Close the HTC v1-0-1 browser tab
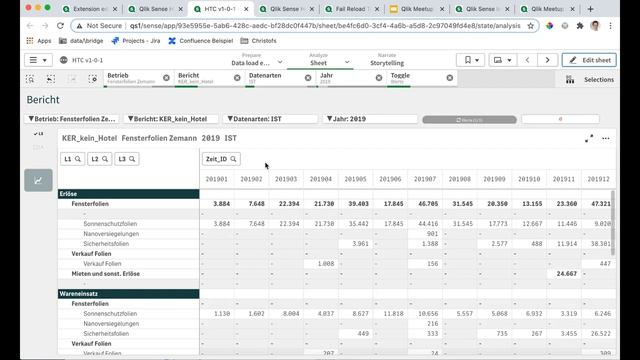Screen dimensions: 640x360 click(x=246, y=9)
